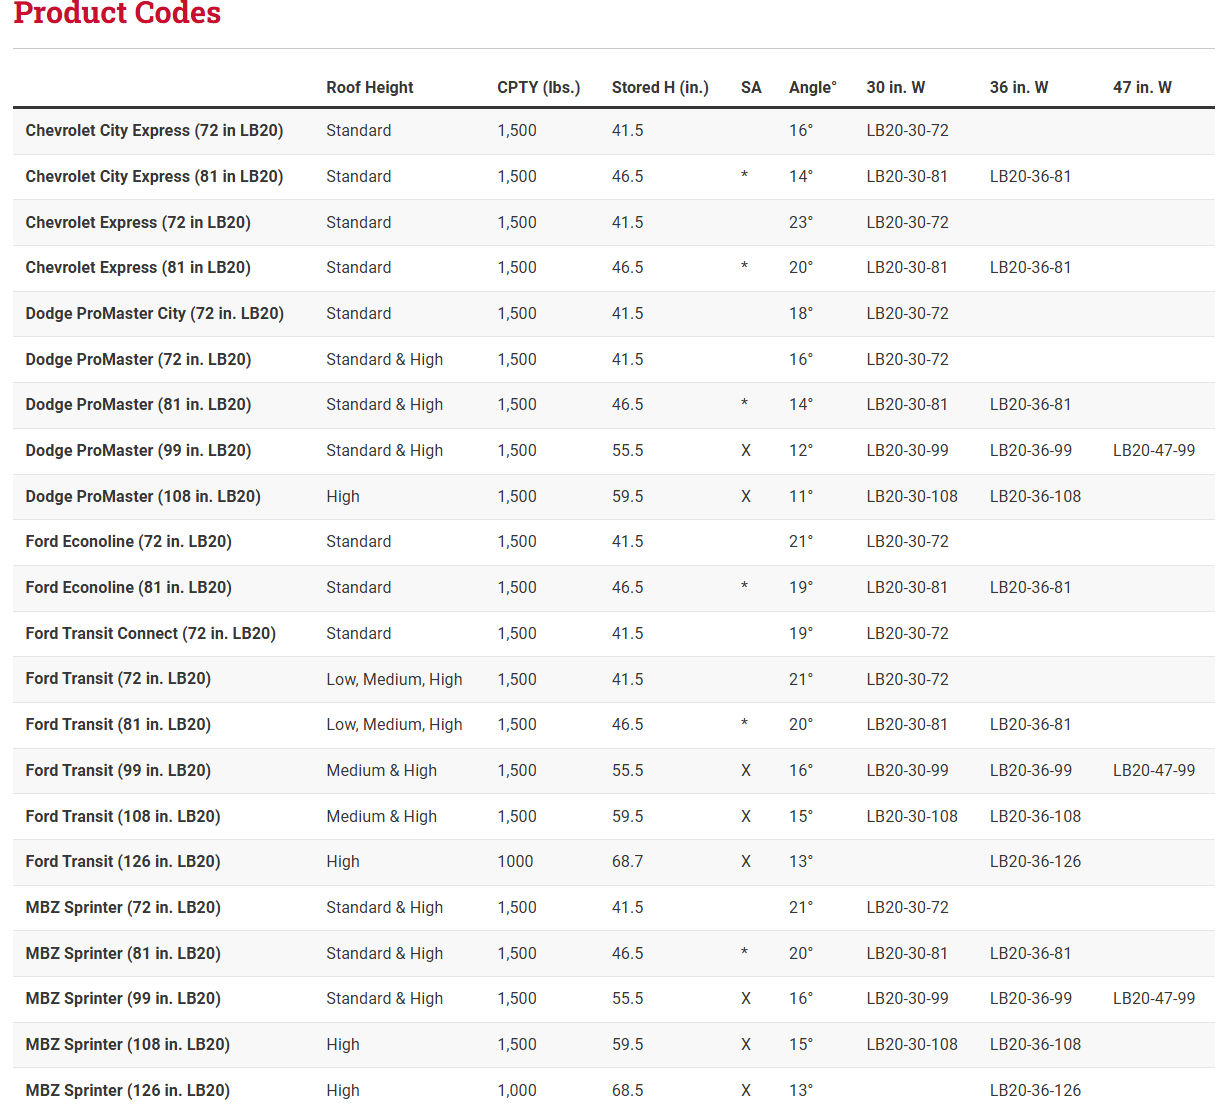Click LB20-30-72 in Ford Transit Connect row
This screenshot has height=1106, width=1231.
coord(907,634)
